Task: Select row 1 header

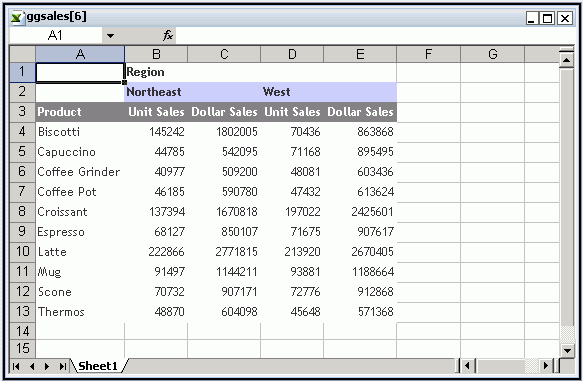Action: point(22,71)
